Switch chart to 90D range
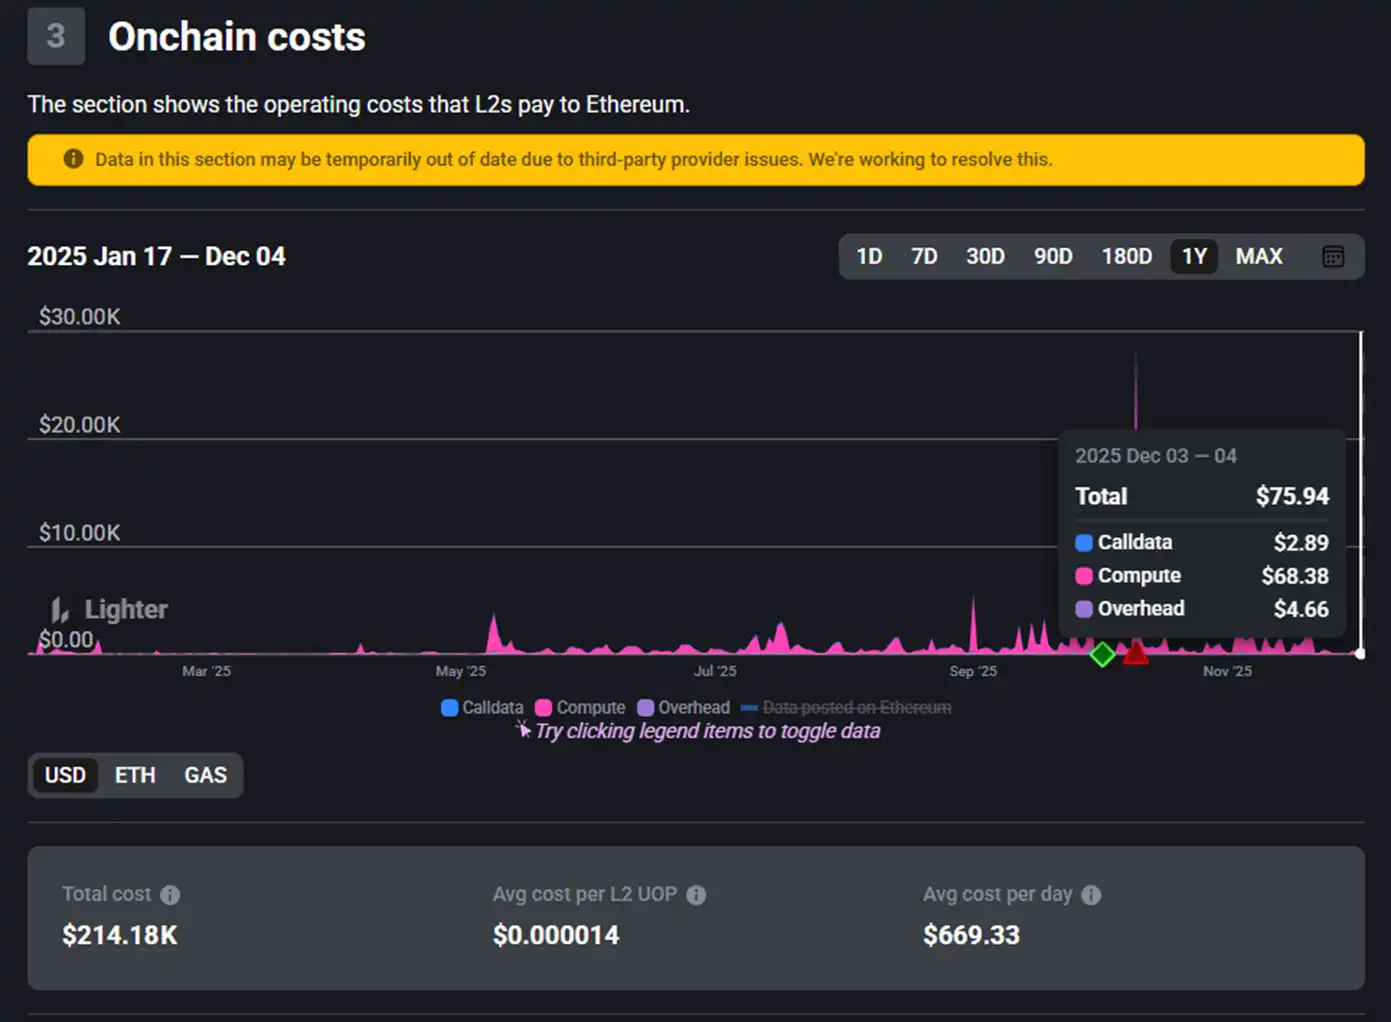Image resolution: width=1391 pixels, height=1022 pixels. coord(1053,257)
